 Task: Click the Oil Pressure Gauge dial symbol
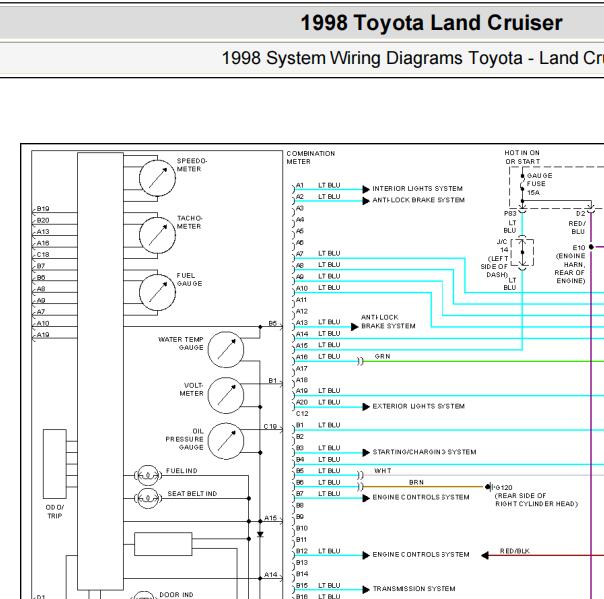point(226,441)
